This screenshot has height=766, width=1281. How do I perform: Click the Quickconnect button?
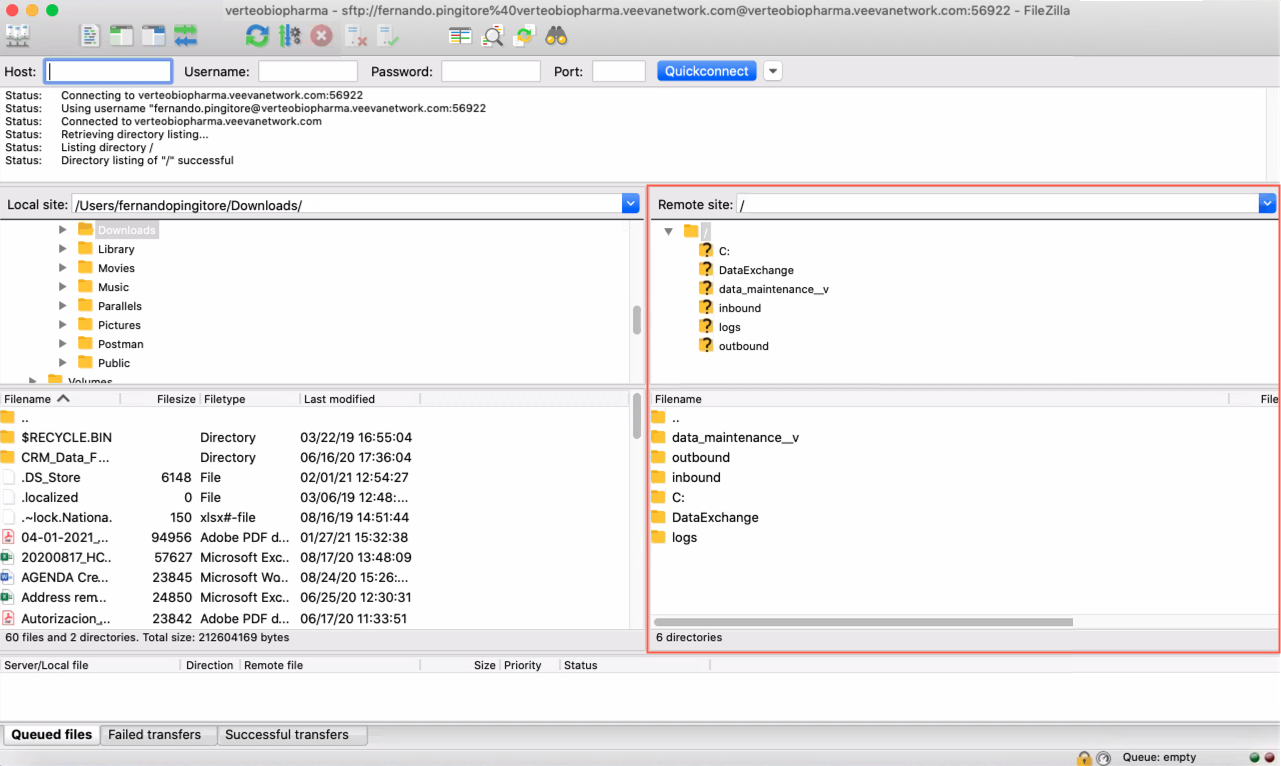(707, 71)
